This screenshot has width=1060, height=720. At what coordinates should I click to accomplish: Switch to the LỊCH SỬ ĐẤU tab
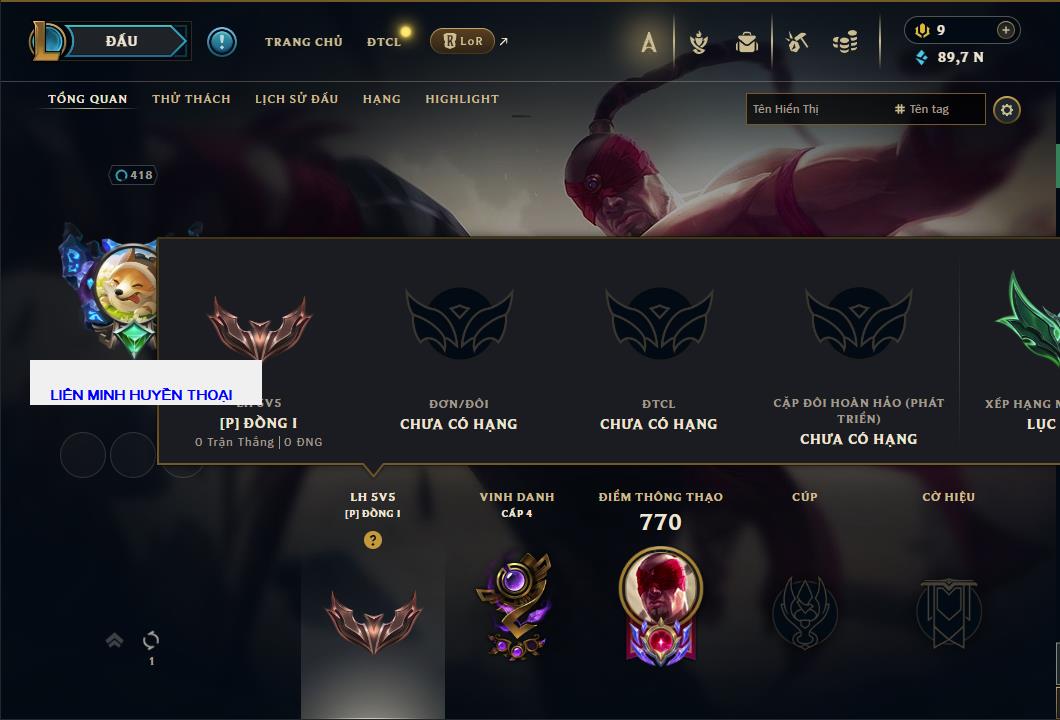pos(296,99)
